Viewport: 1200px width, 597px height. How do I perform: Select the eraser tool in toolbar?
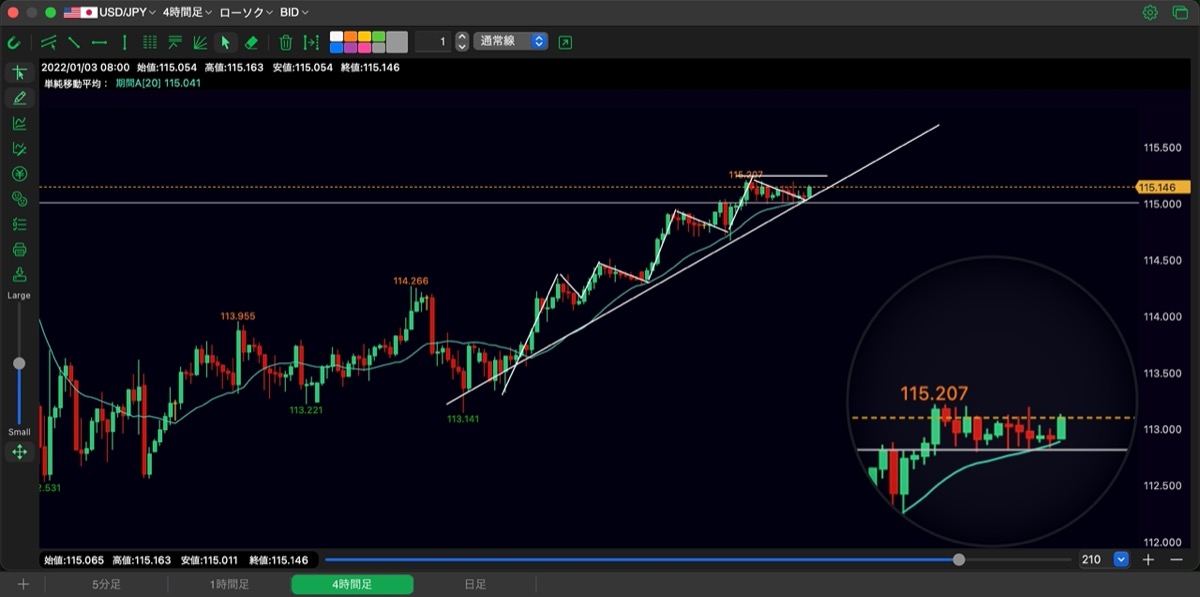(x=252, y=42)
